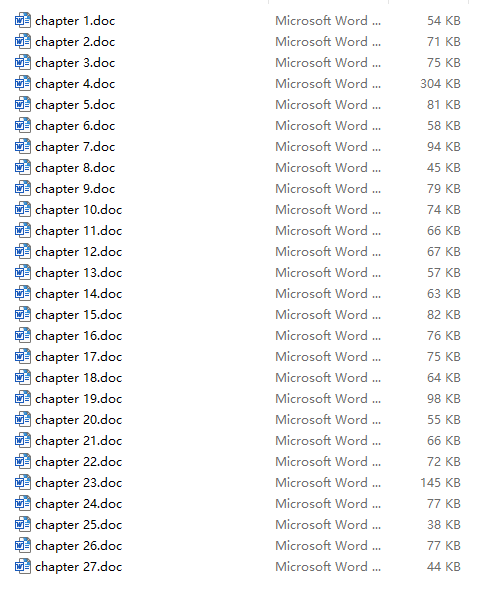Click the chapter 12.doc file name

79,252
